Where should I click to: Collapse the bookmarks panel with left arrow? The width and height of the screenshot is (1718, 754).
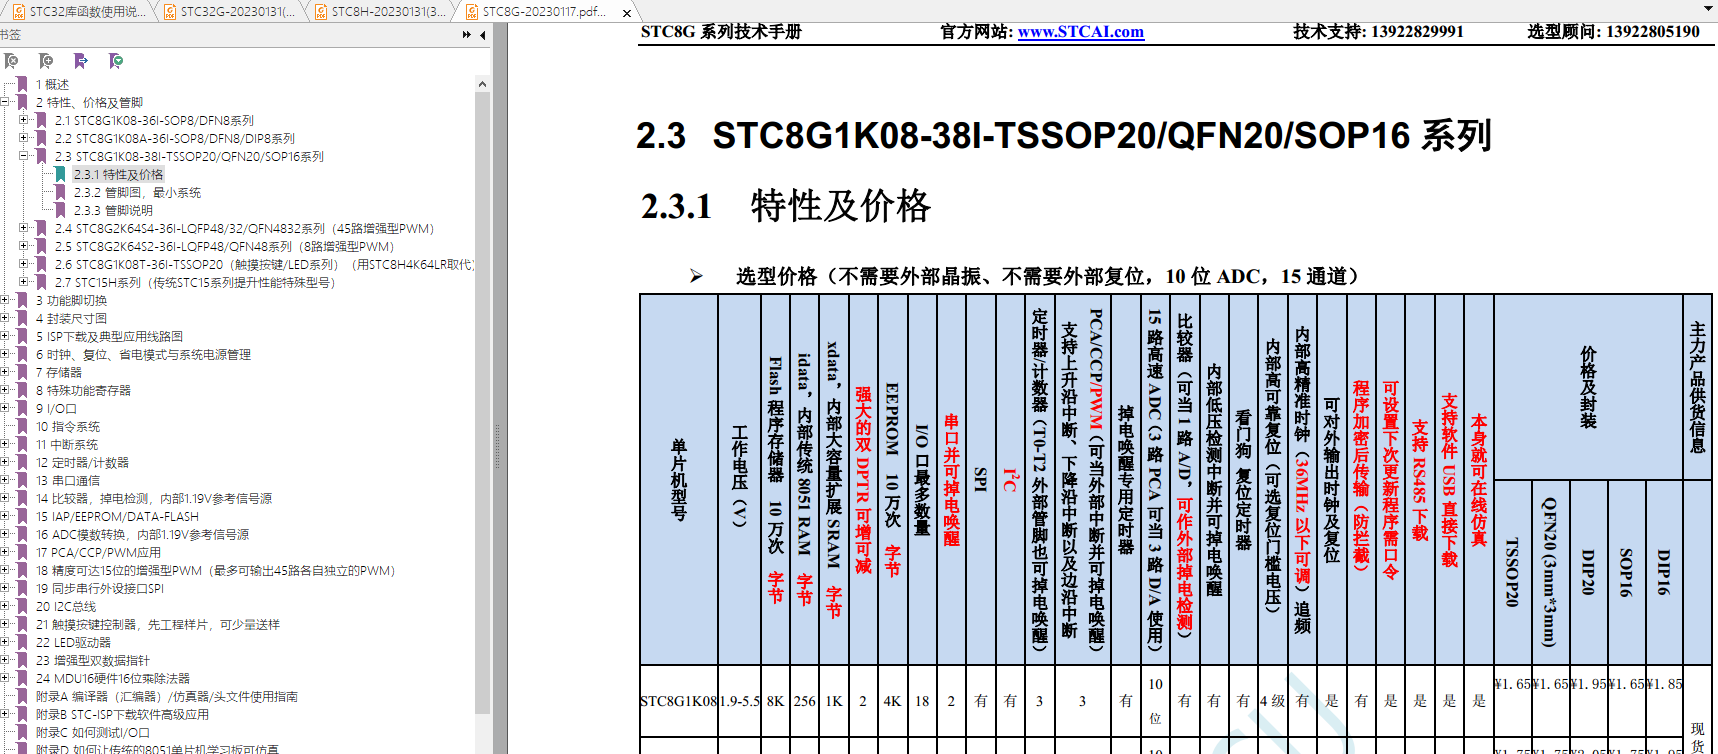click(x=483, y=35)
